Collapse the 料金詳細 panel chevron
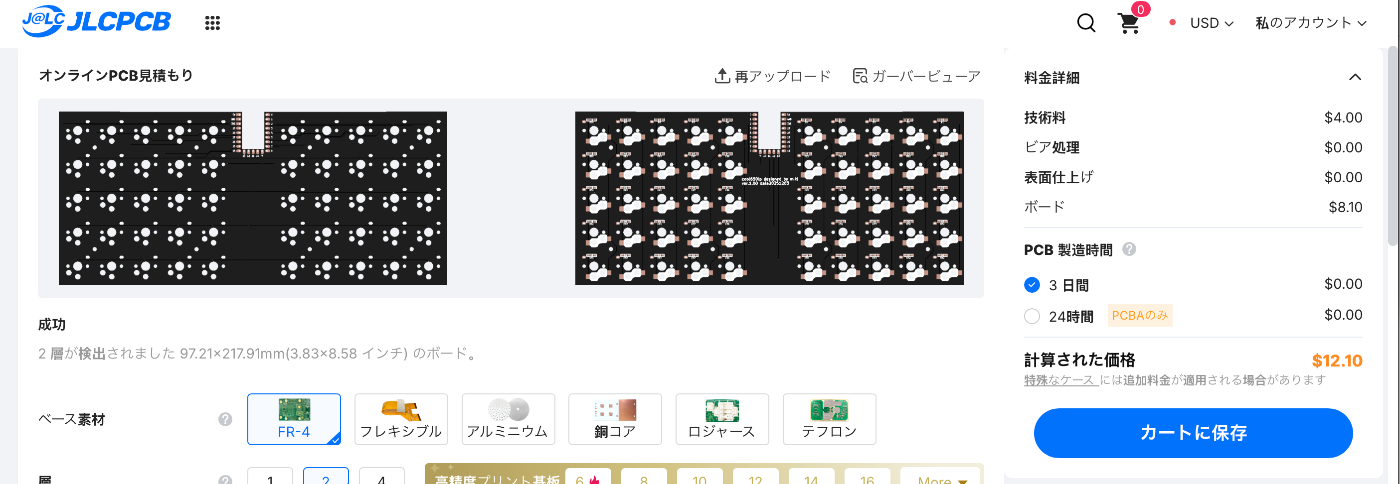1400x484 pixels. pos(1355,77)
